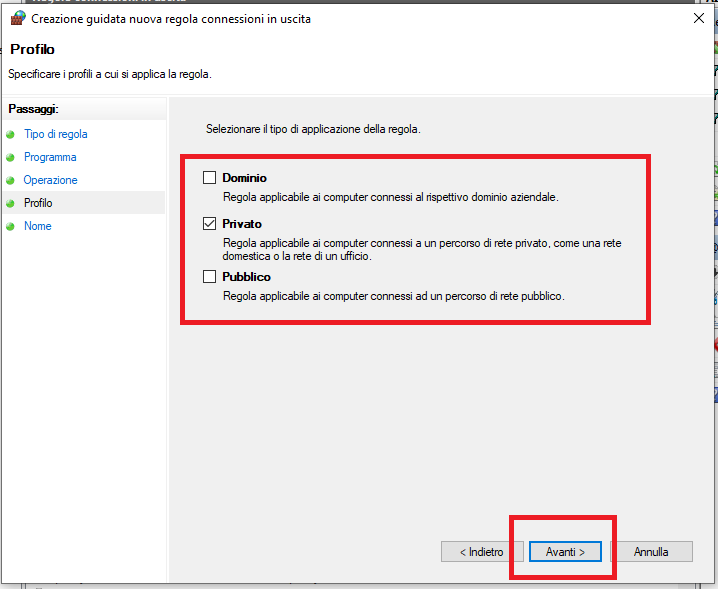This screenshot has height=589, width=718.
Task: Click green bullet beside Tipo di regola
Action: click(x=11, y=134)
